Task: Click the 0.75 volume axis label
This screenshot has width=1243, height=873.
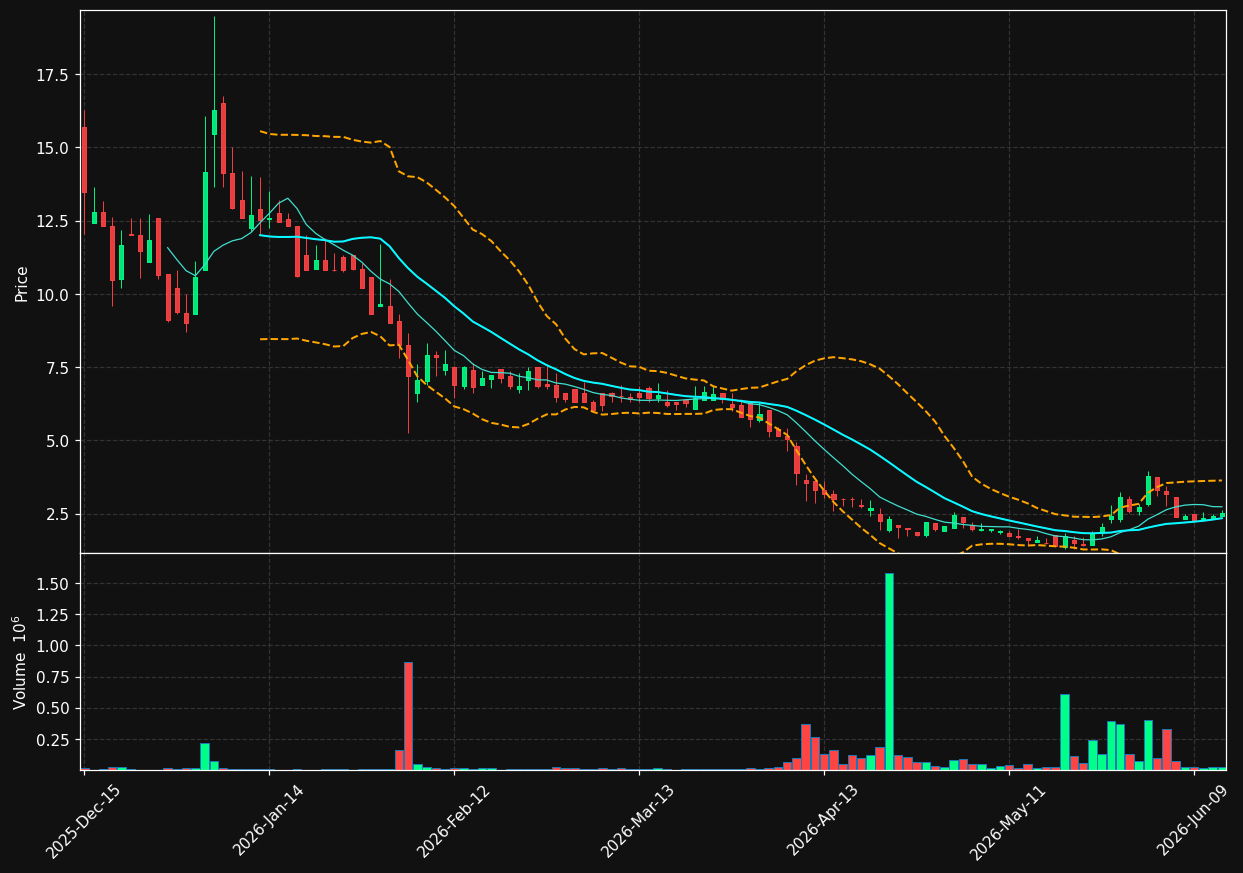Action: click(x=51, y=677)
